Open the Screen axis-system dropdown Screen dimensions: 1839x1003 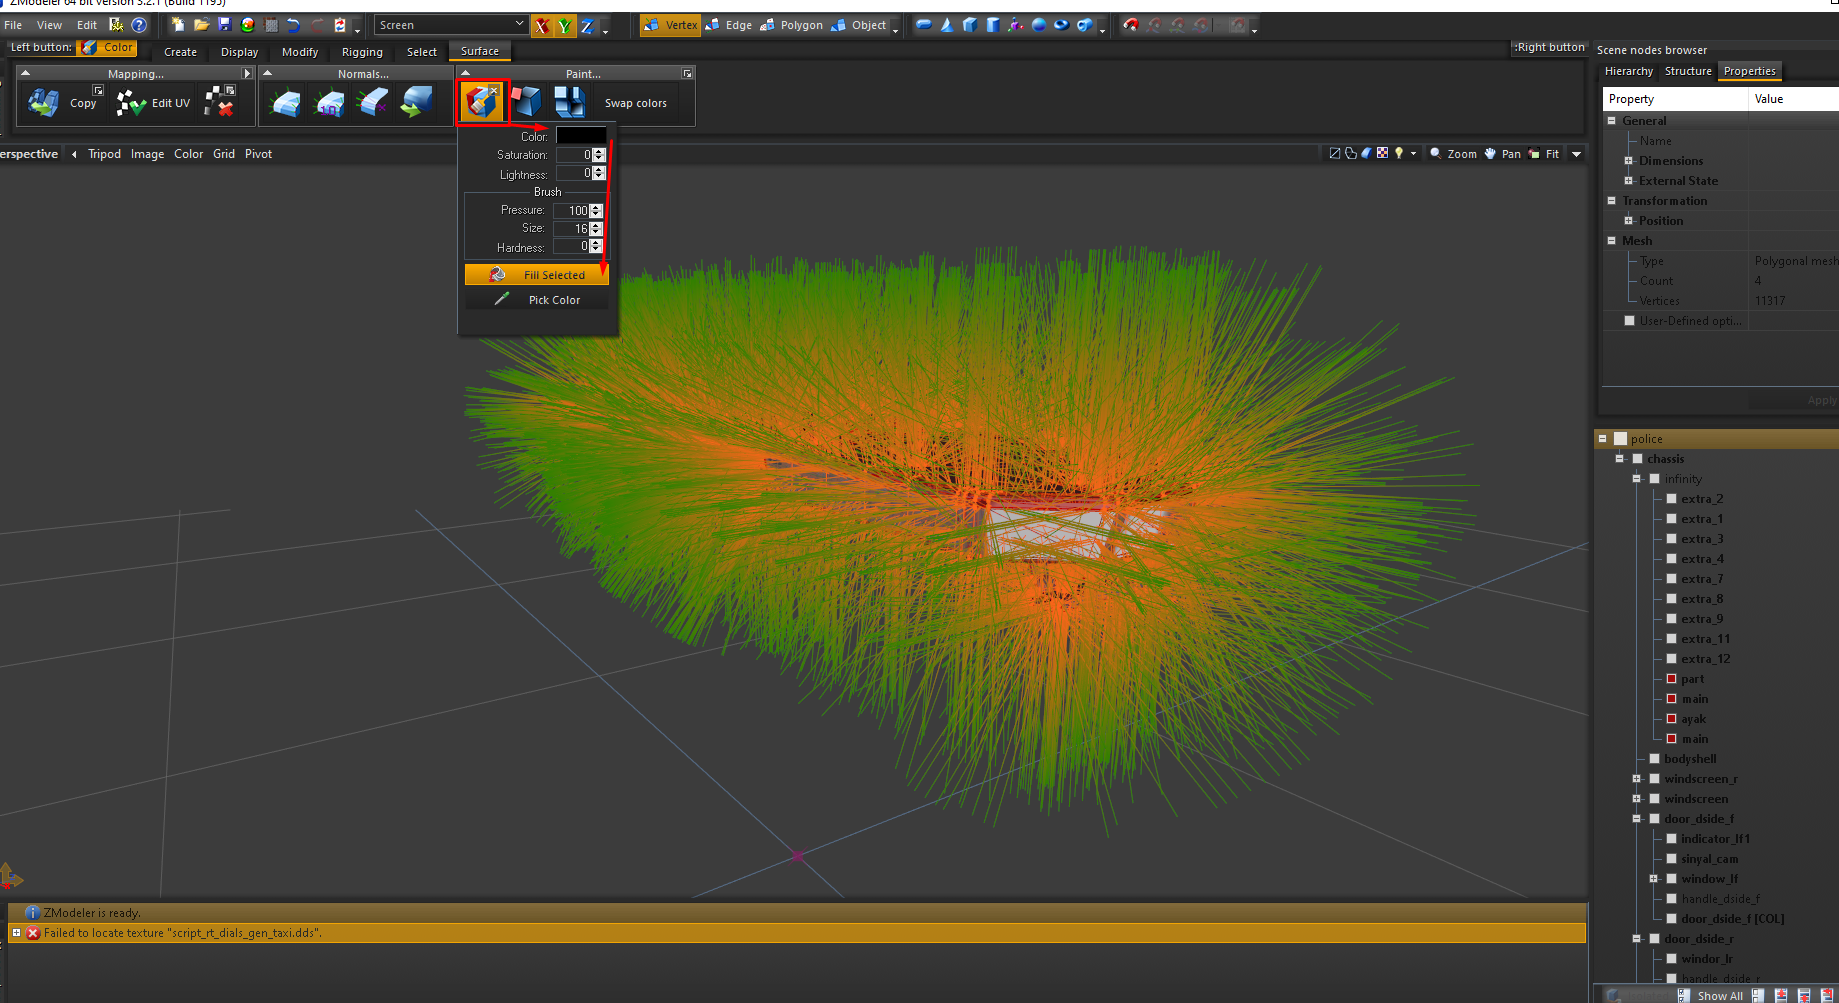[x=451, y=25]
